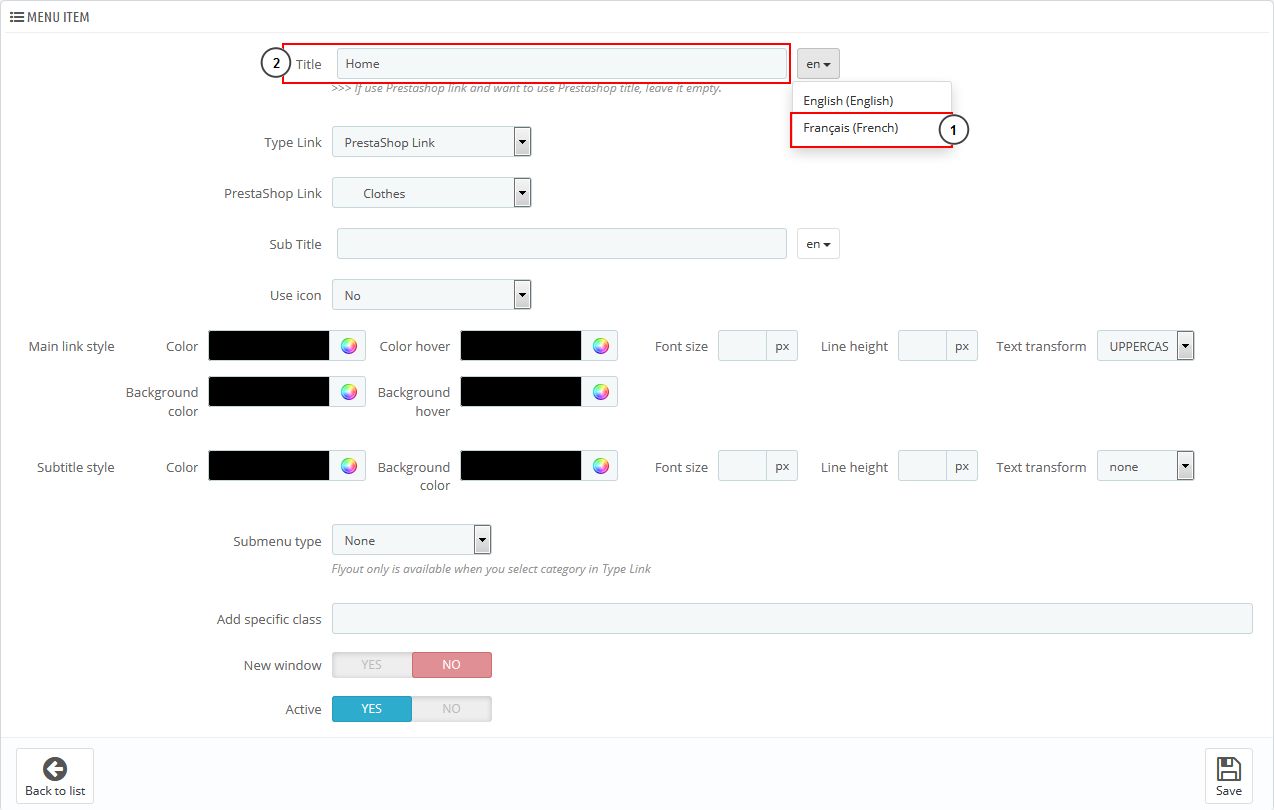Open Main link Text transform dropdown

1145,346
